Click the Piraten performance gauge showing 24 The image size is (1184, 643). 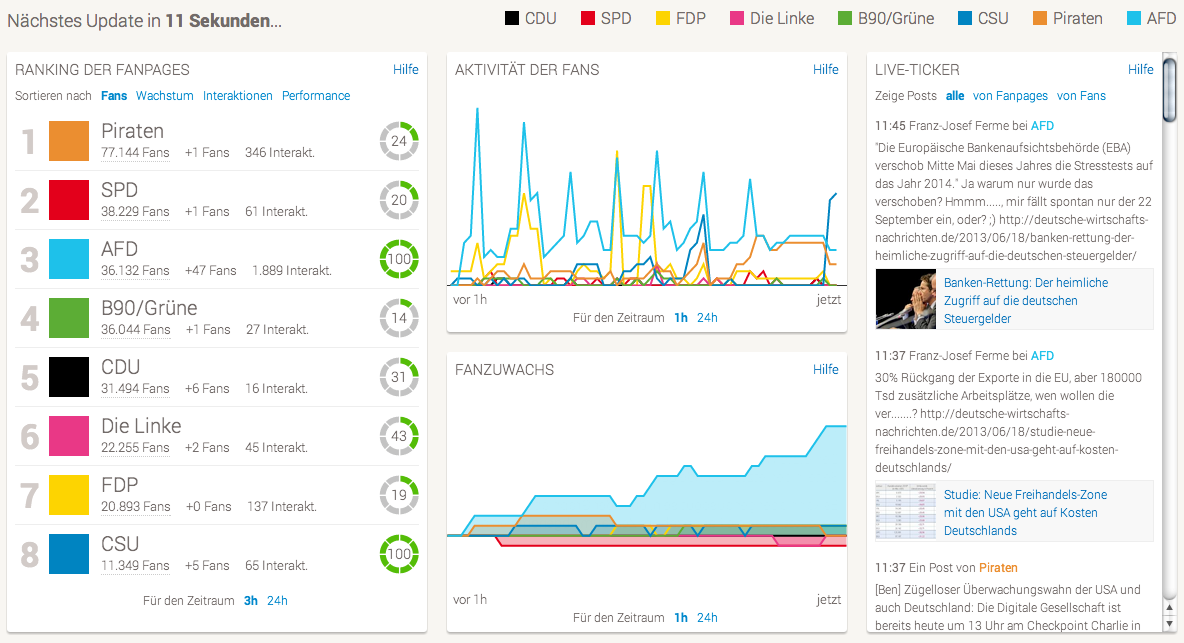[399, 141]
